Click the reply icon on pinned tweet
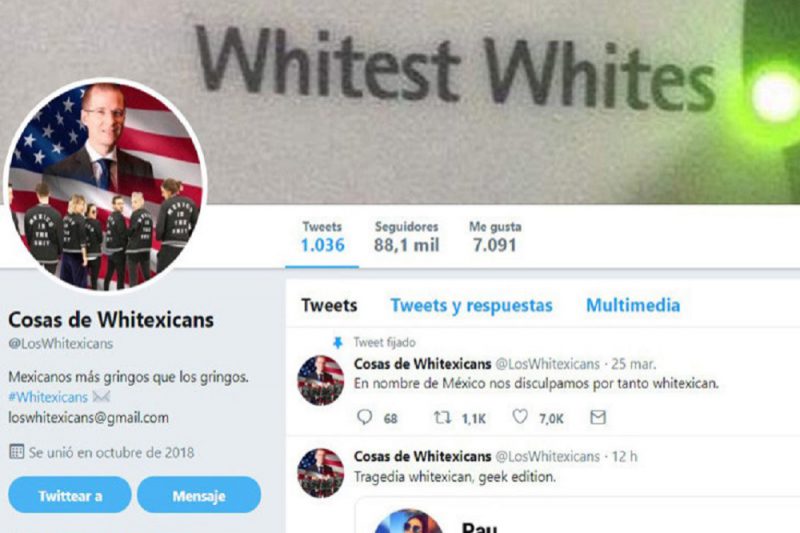 click(x=364, y=417)
